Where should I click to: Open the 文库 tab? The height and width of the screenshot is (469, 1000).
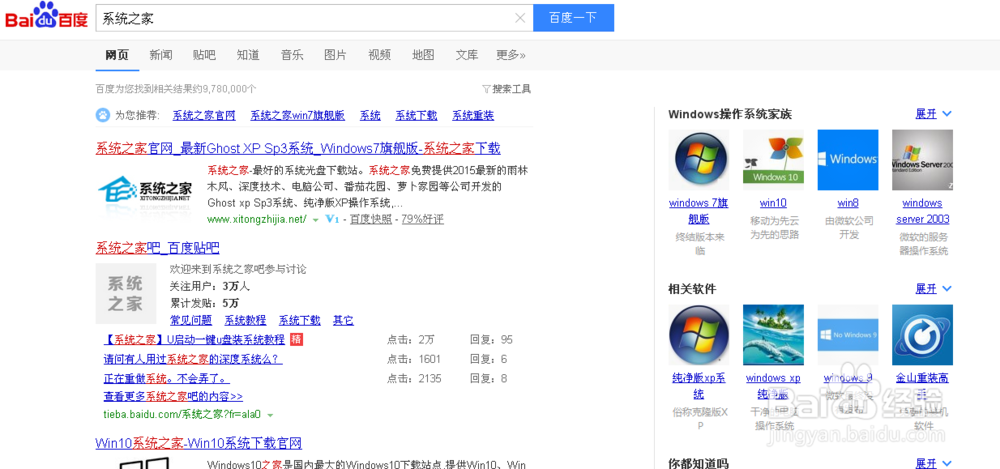pyautogui.click(x=467, y=55)
